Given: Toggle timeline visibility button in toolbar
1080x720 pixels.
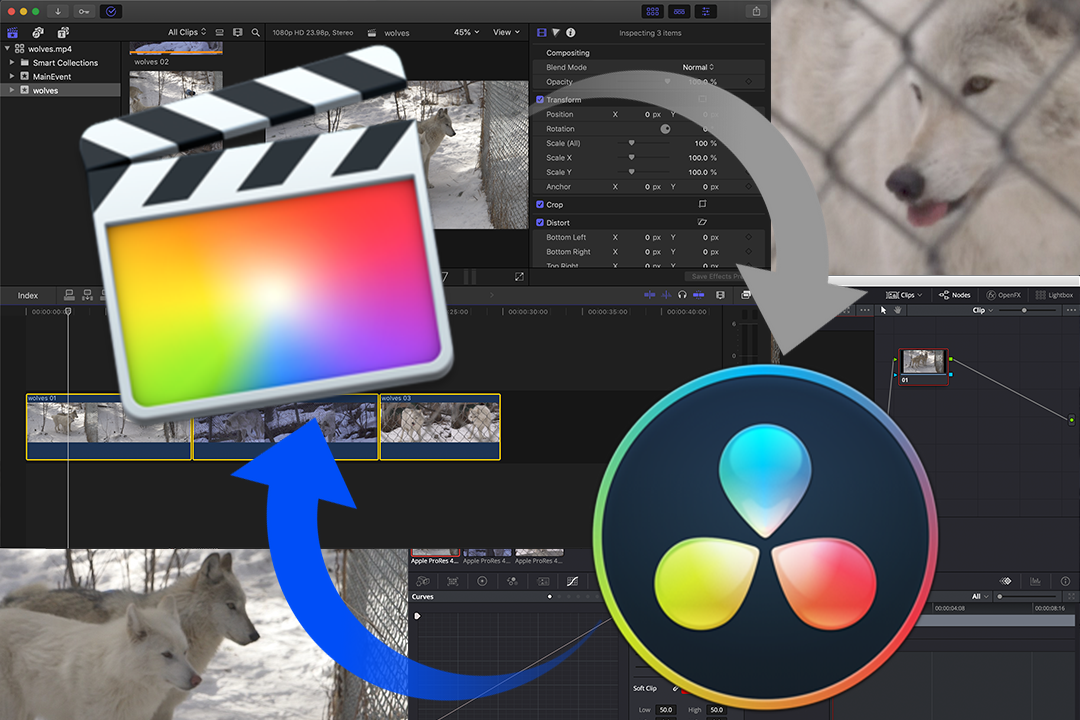Looking at the screenshot, I should click(x=679, y=11).
